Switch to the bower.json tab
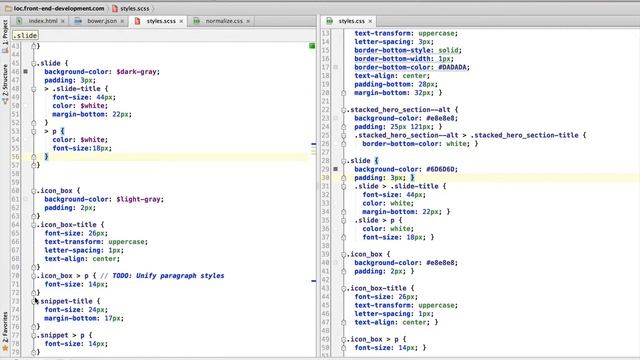The height and width of the screenshot is (360, 640). 102,21
